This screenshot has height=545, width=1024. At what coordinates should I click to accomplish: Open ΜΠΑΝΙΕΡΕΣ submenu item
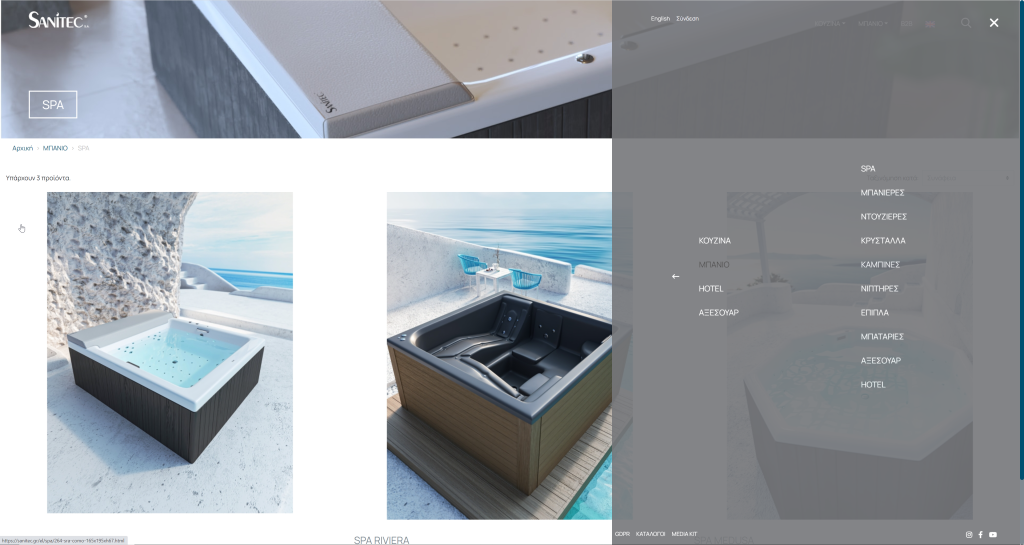(882, 192)
